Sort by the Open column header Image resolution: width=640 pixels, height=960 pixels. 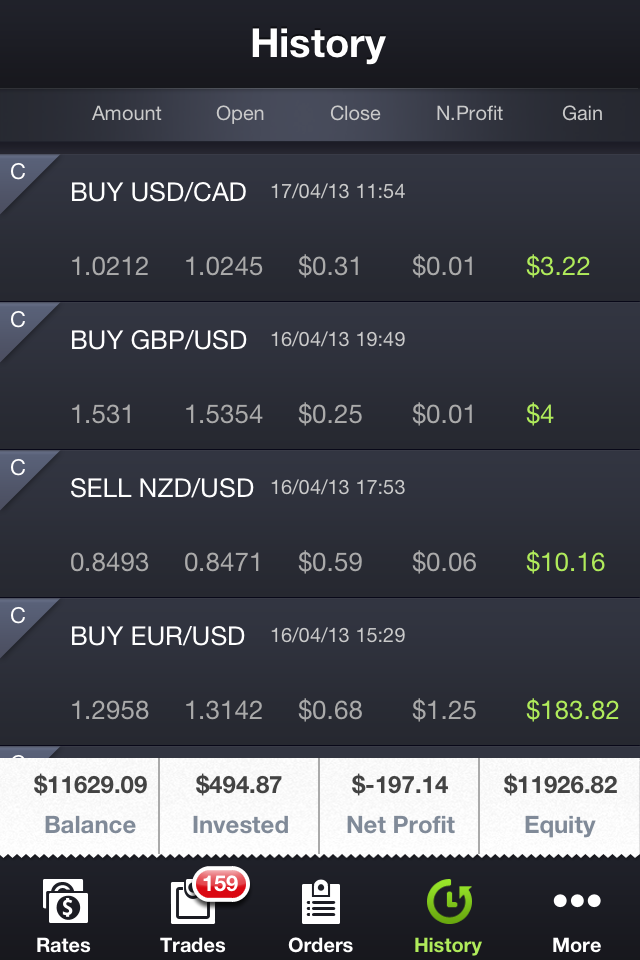coord(240,114)
